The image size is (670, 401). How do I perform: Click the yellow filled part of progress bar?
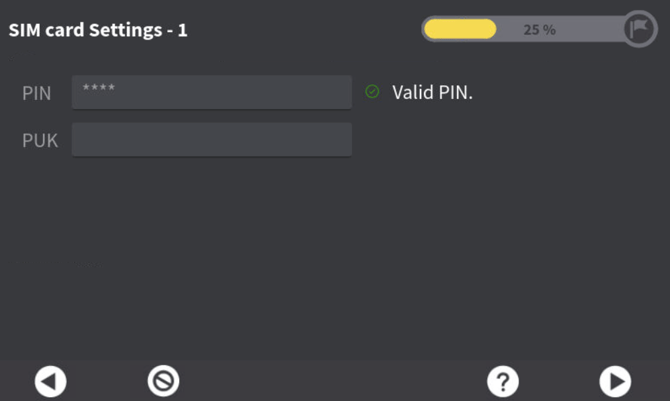[460, 29]
